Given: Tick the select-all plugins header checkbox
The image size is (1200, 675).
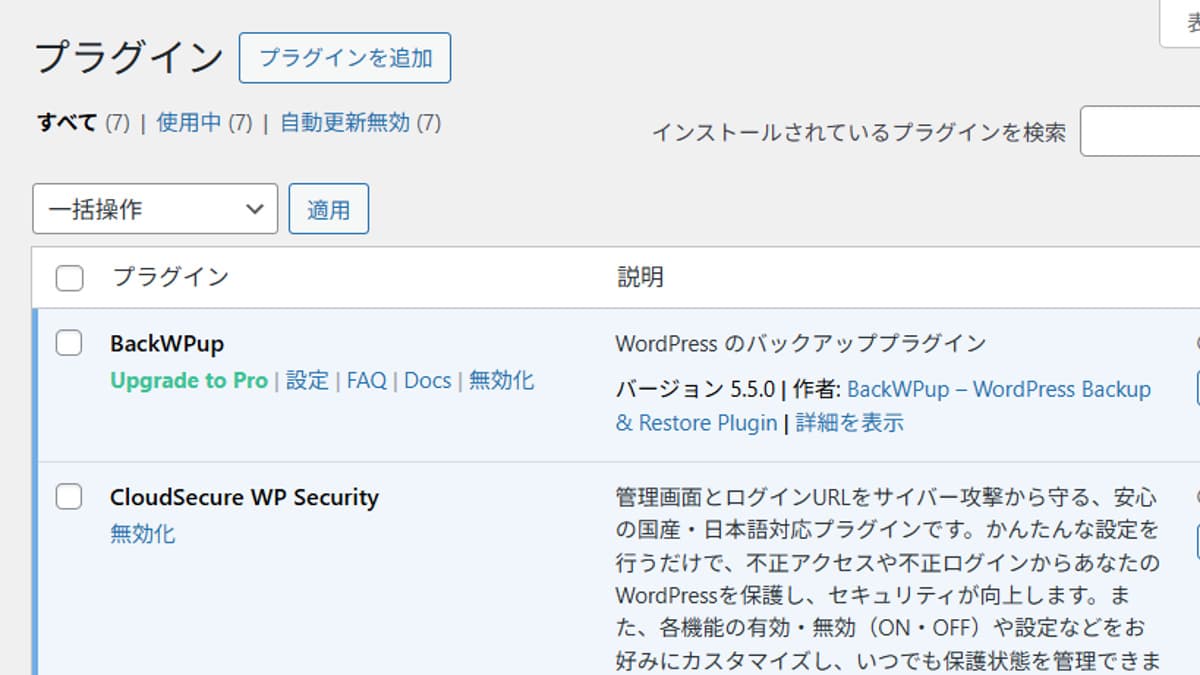Looking at the screenshot, I should point(69,278).
